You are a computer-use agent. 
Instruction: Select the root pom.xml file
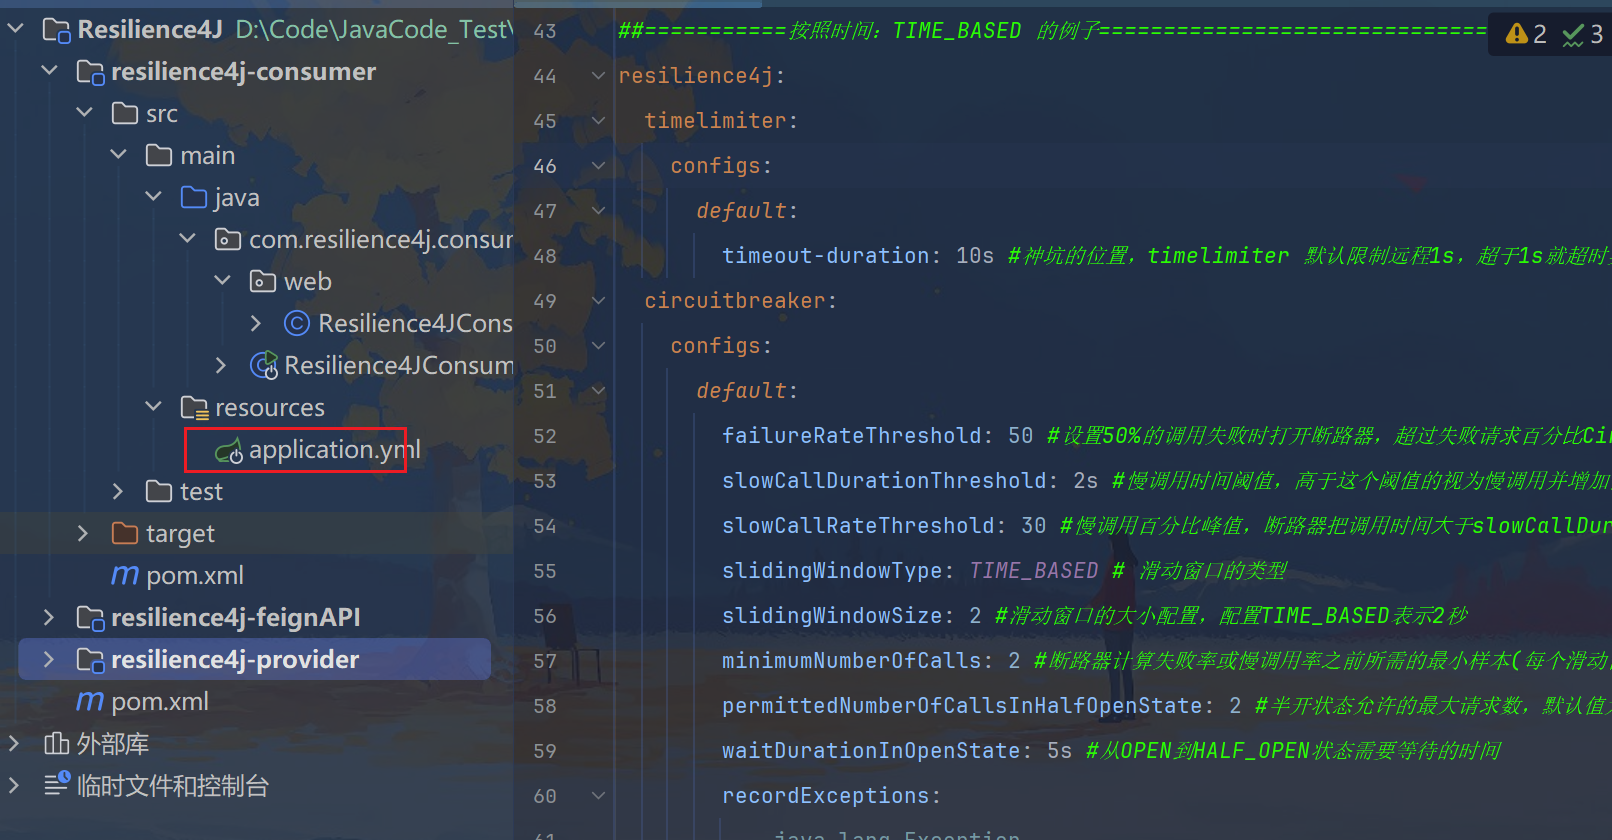(160, 701)
